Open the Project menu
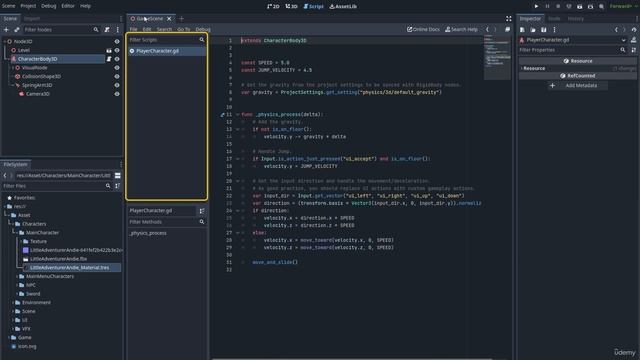The width and height of the screenshot is (640, 360). [x=28, y=6]
